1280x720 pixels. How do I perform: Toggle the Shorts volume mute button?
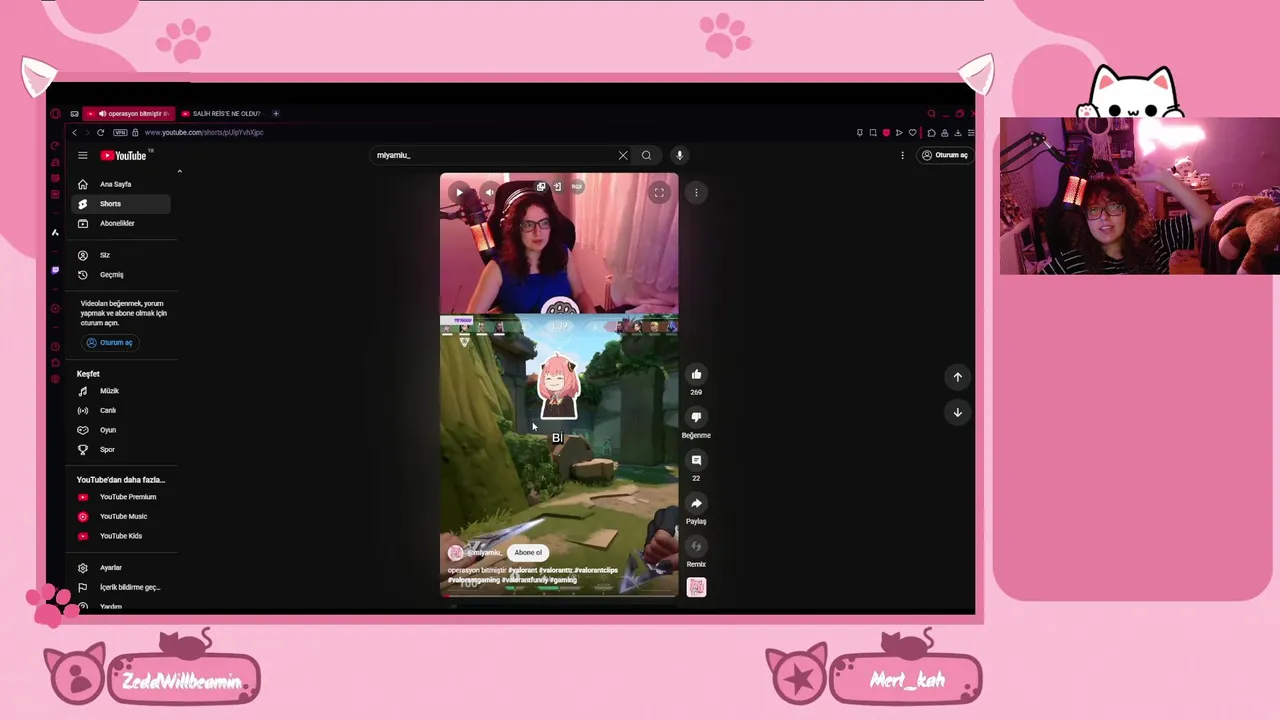(489, 192)
